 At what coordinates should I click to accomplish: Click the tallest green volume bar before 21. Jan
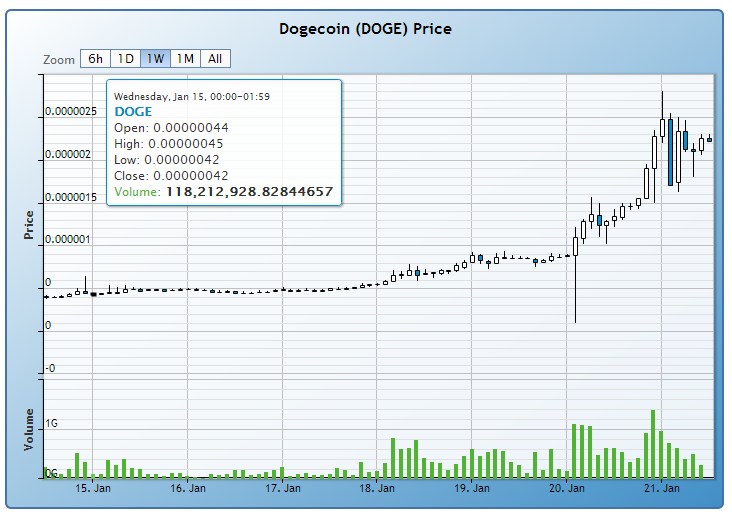click(653, 444)
